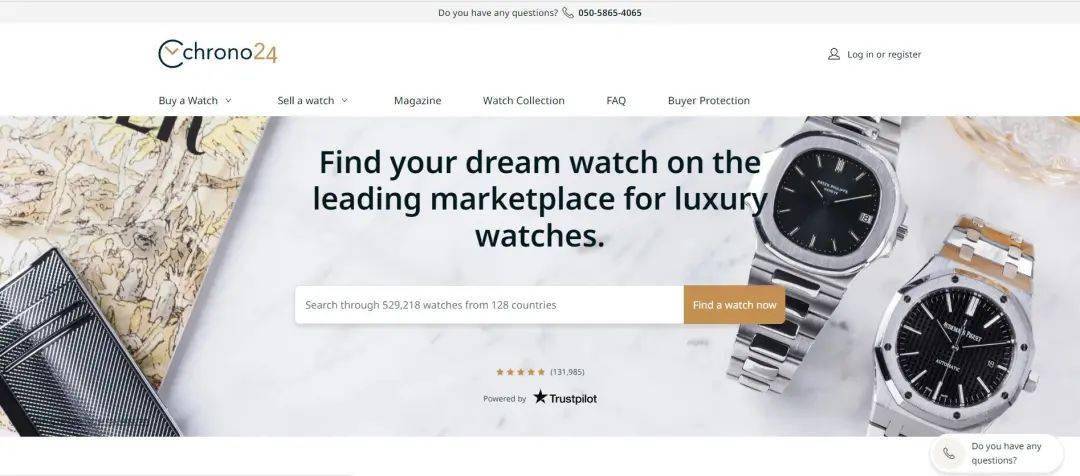Click the five-star rating icons

521,372
